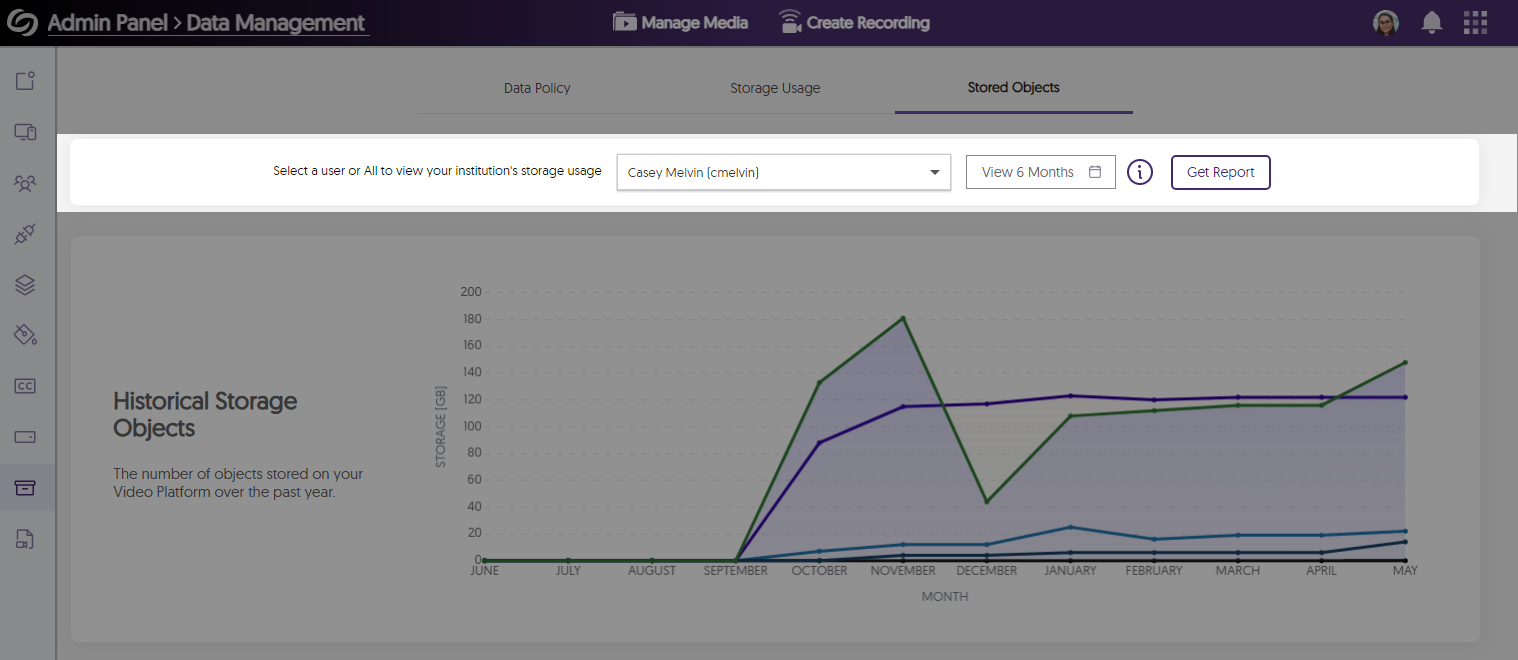This screenshot has height=660, width=1518.
Task: Click the highlighted archive sidebar icon
Action: point(25,487)
